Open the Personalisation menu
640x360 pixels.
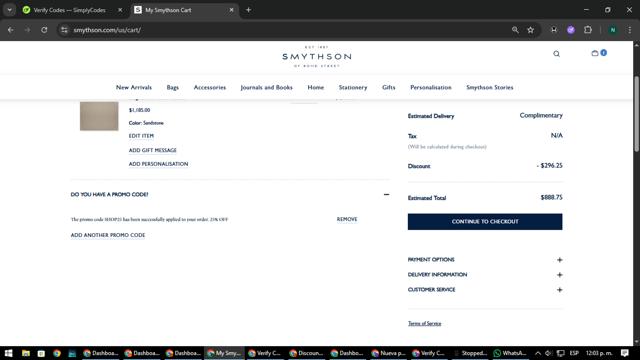431,87
